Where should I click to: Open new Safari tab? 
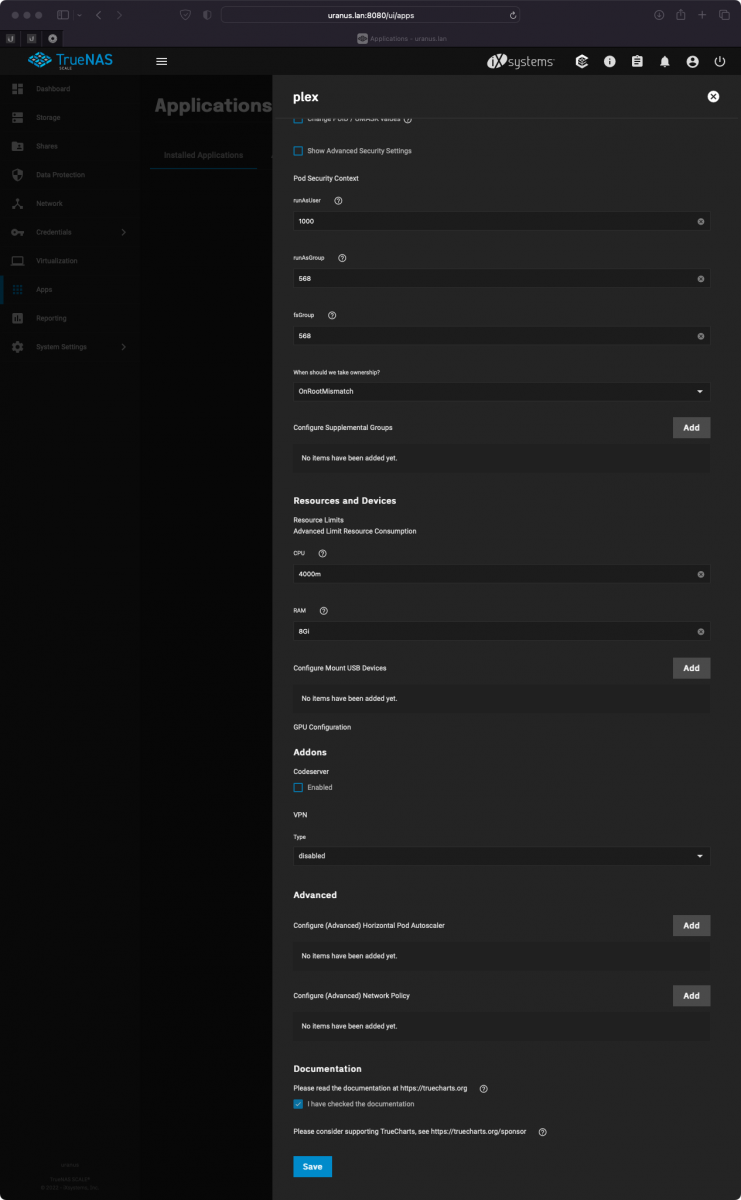pos(702,15)
